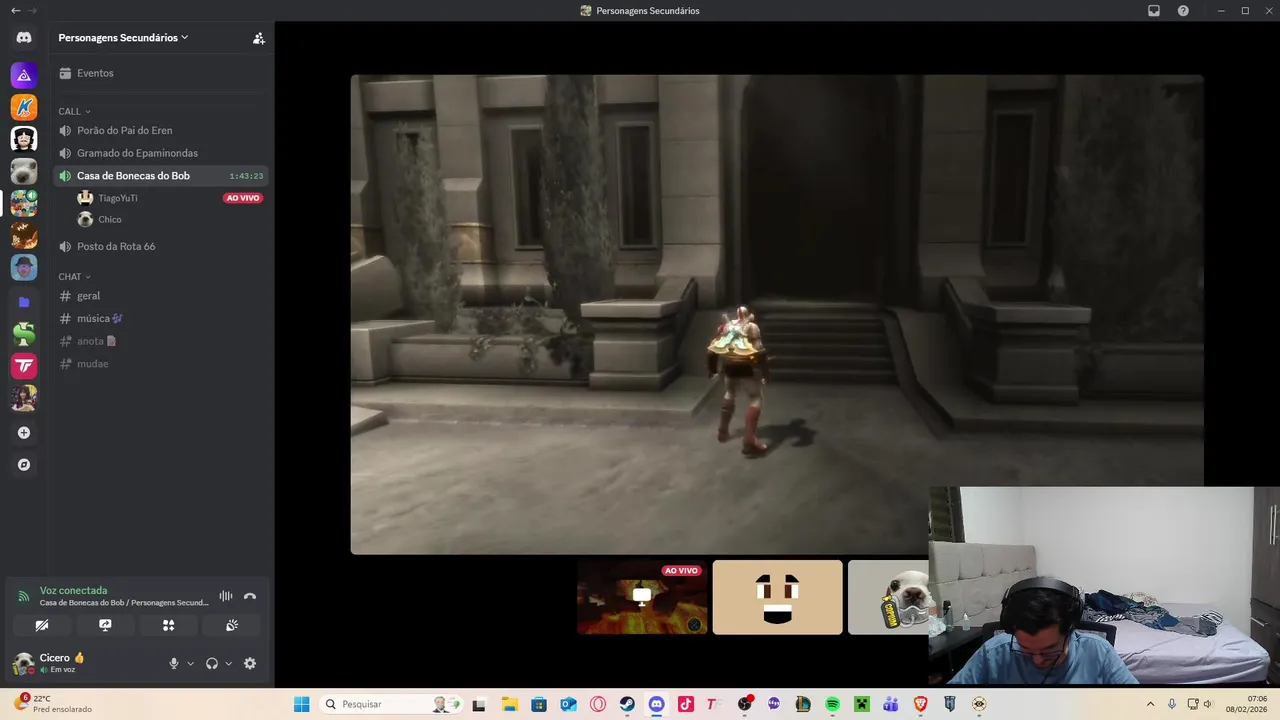Share your screen button

point(105,625)
